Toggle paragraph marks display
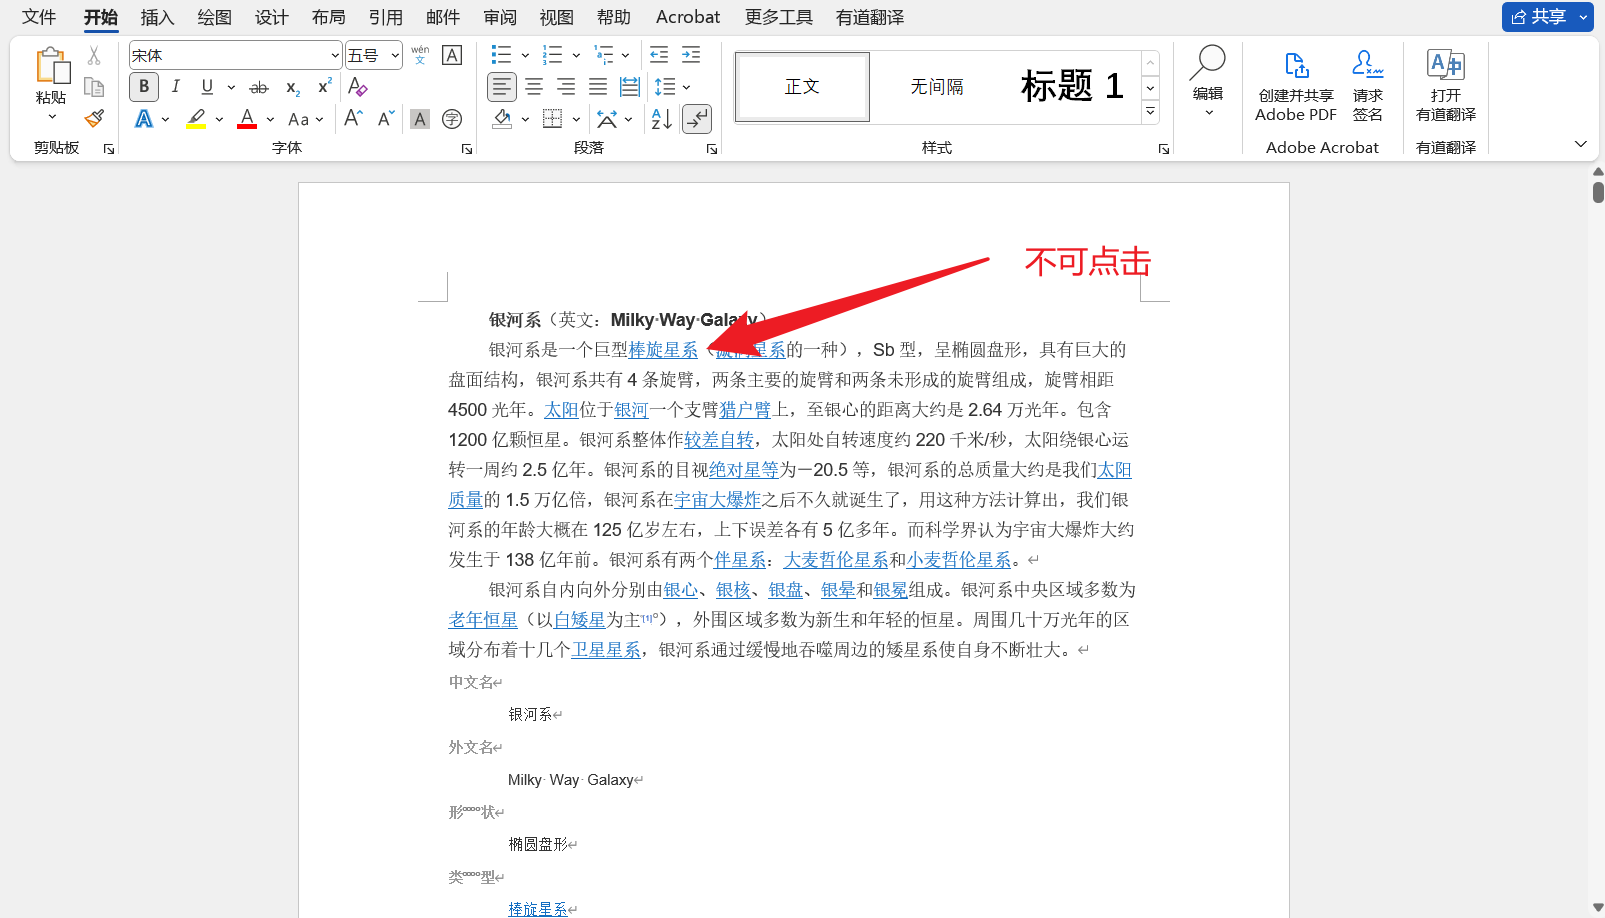Screen dimensions: 1605x918 697,118
